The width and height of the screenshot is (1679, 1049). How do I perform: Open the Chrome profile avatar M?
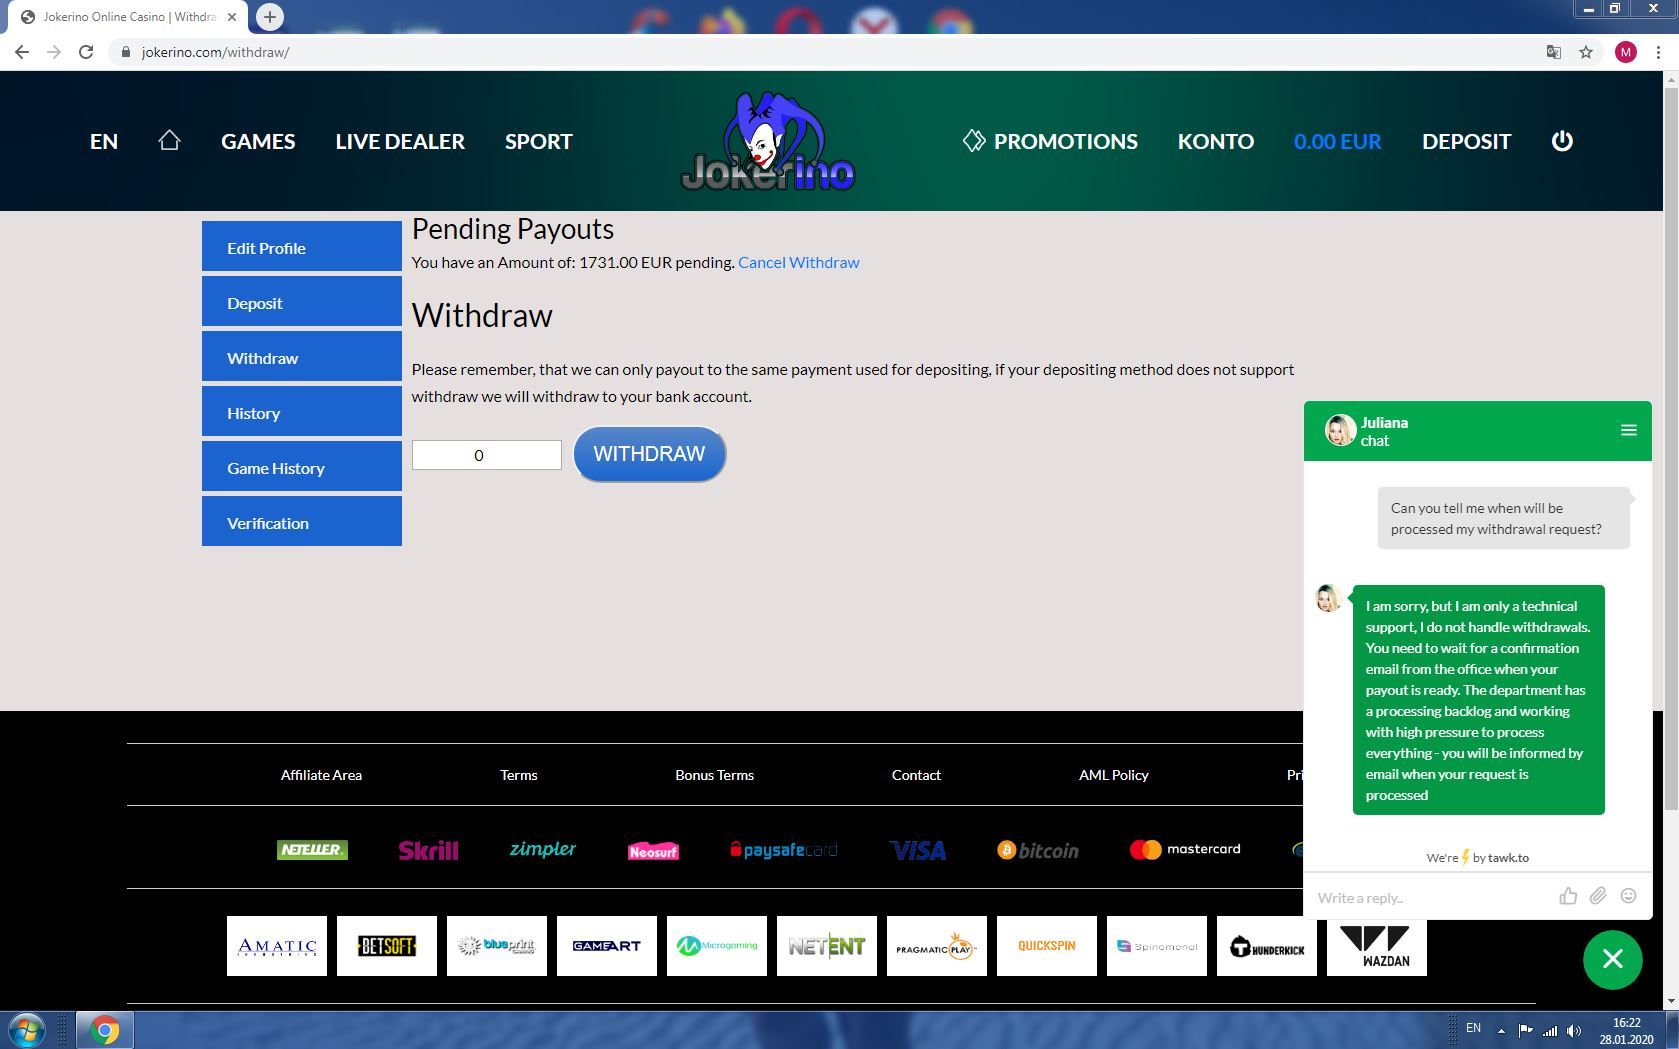[x=1626, y=52]
